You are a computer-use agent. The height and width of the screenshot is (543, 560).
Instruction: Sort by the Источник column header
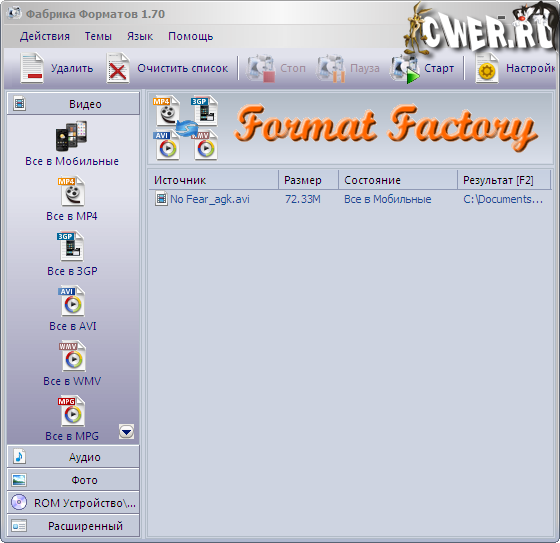pos(214,180)
